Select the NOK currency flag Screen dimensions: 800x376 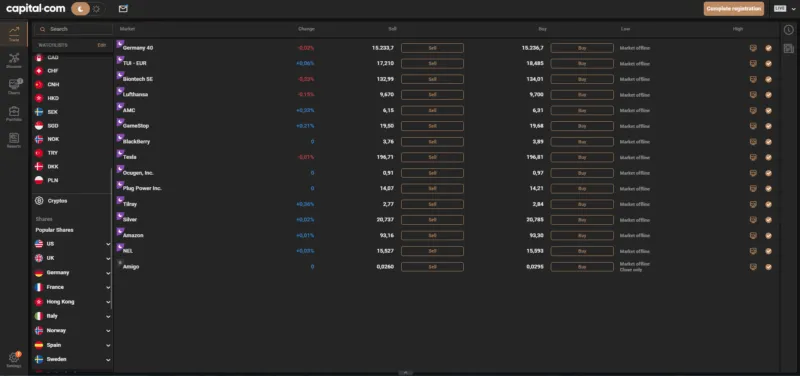[39, 139]
